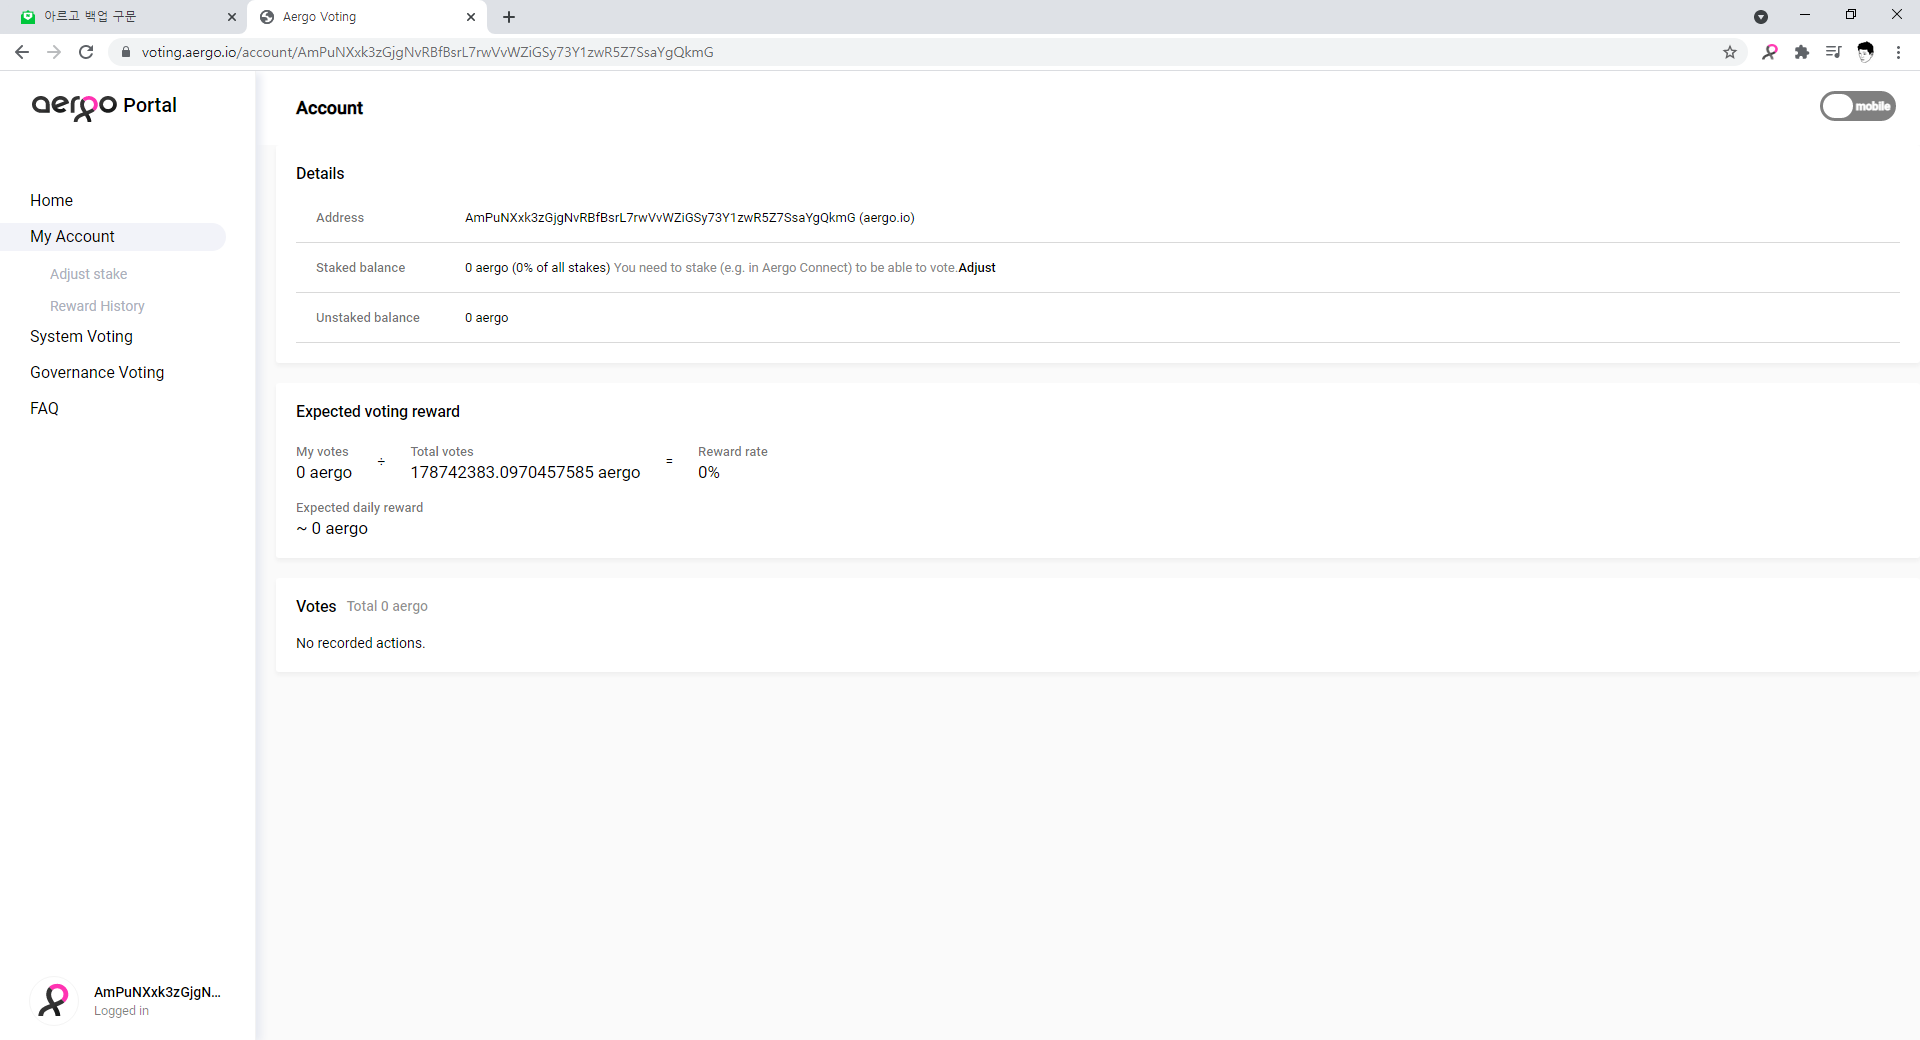Bookmark this page with the star icon
This screenshot has height=1040, width=1920.
[x=1730, y=52]
